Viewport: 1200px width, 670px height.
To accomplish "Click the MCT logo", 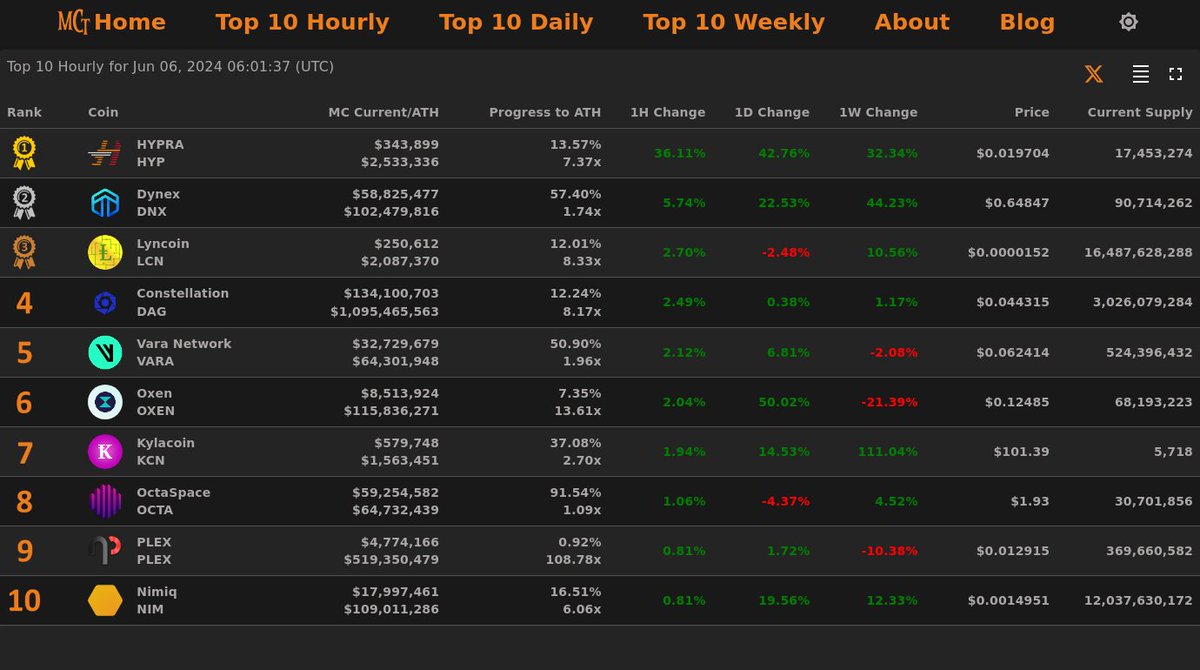I will 74,22.
